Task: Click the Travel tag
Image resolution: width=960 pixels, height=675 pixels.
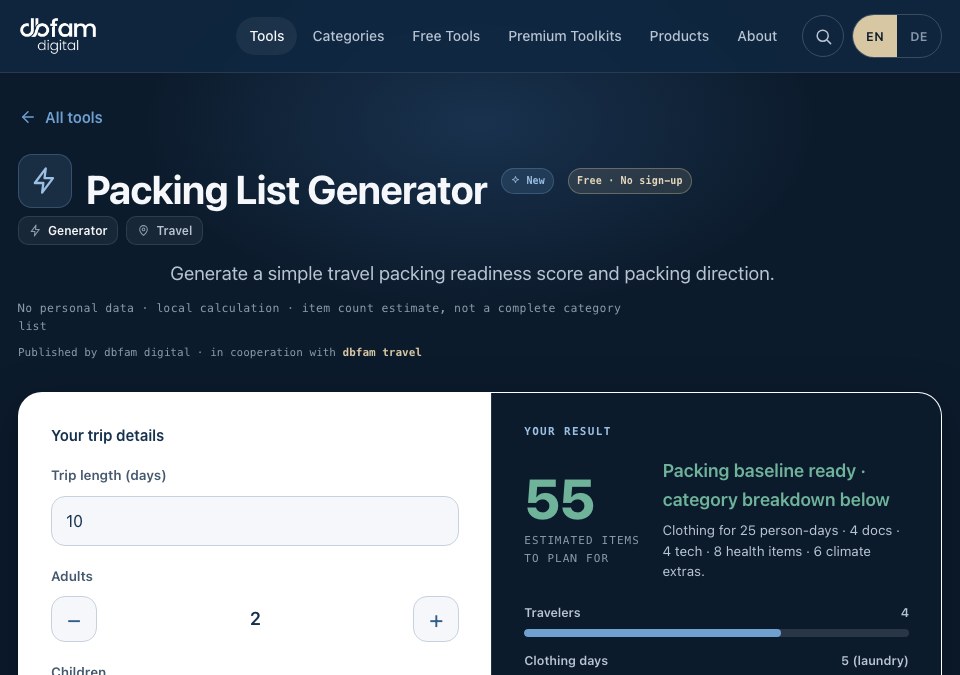Action: click(164, 230)
